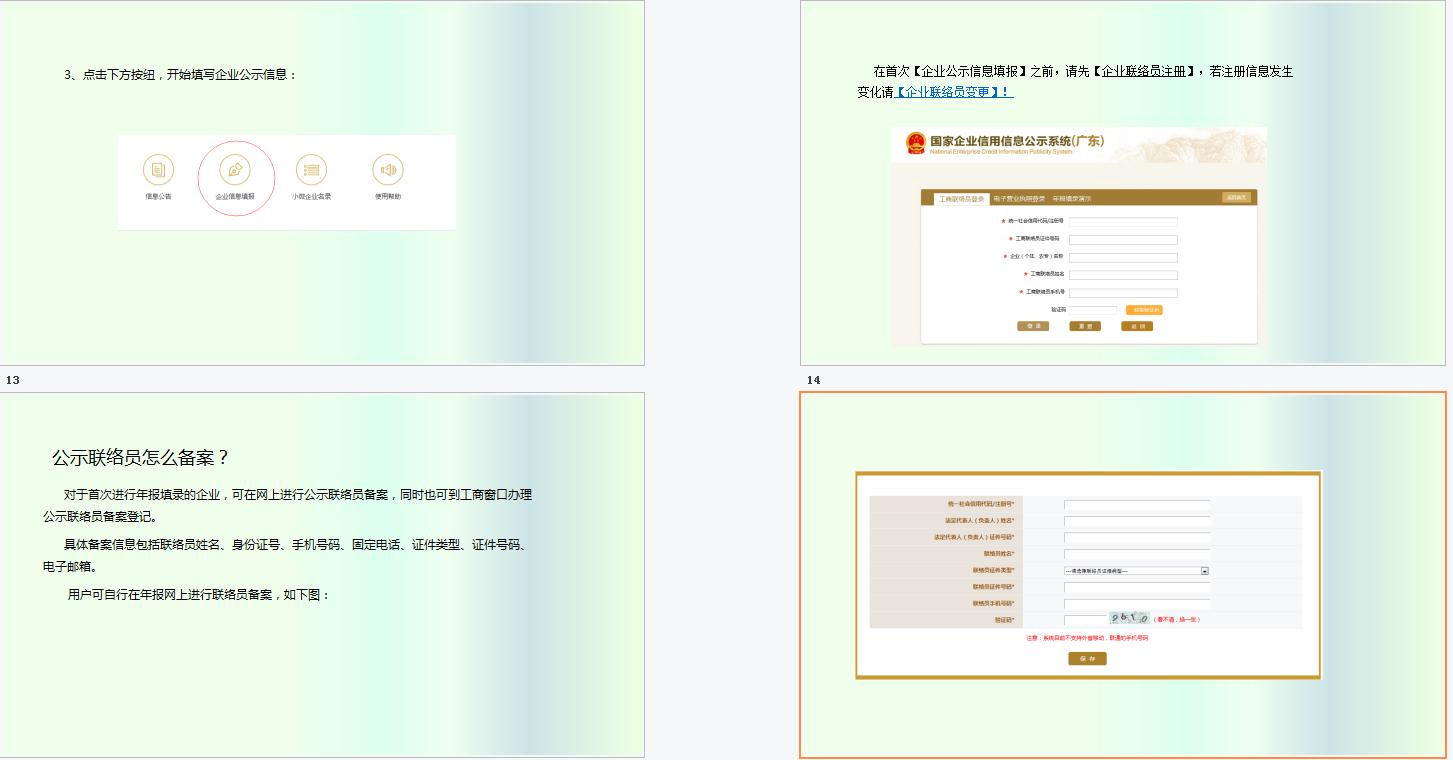Click the 统一社会信用代码 input field
The height and width of the screenshot is (760, 1453).
[x=1124, y=221]
